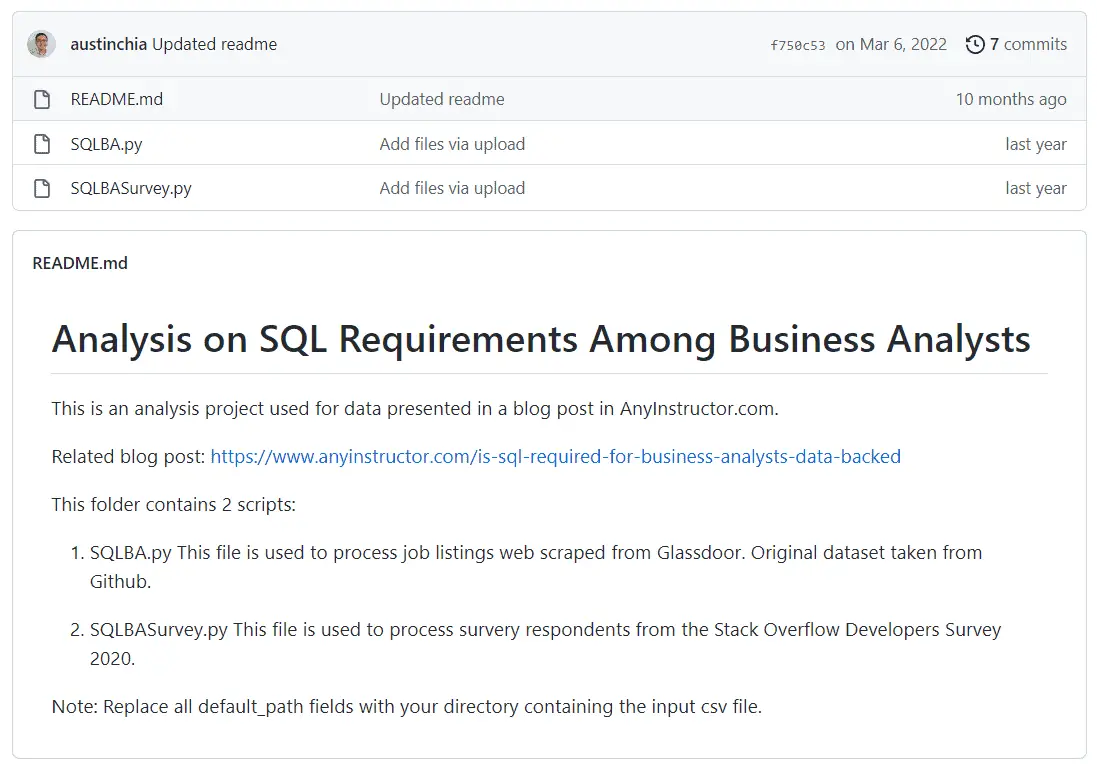The image size is (1097, 769).
Task: Click the commit date on Mar 6, 2022
Action: (891, 44)
